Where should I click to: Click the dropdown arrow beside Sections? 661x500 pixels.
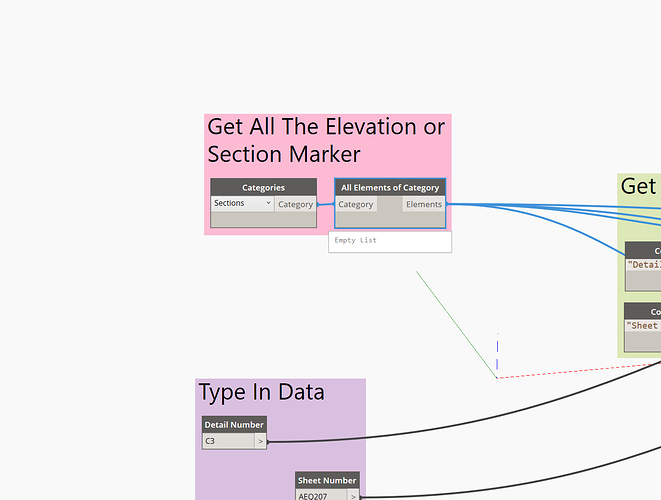pos(268,203)
